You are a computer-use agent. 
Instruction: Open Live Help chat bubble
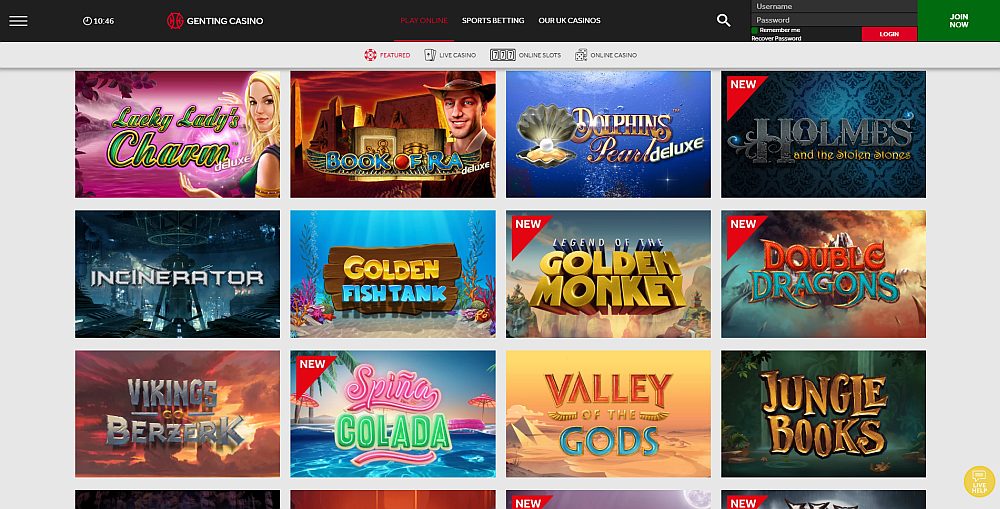(x=980, y=482)
